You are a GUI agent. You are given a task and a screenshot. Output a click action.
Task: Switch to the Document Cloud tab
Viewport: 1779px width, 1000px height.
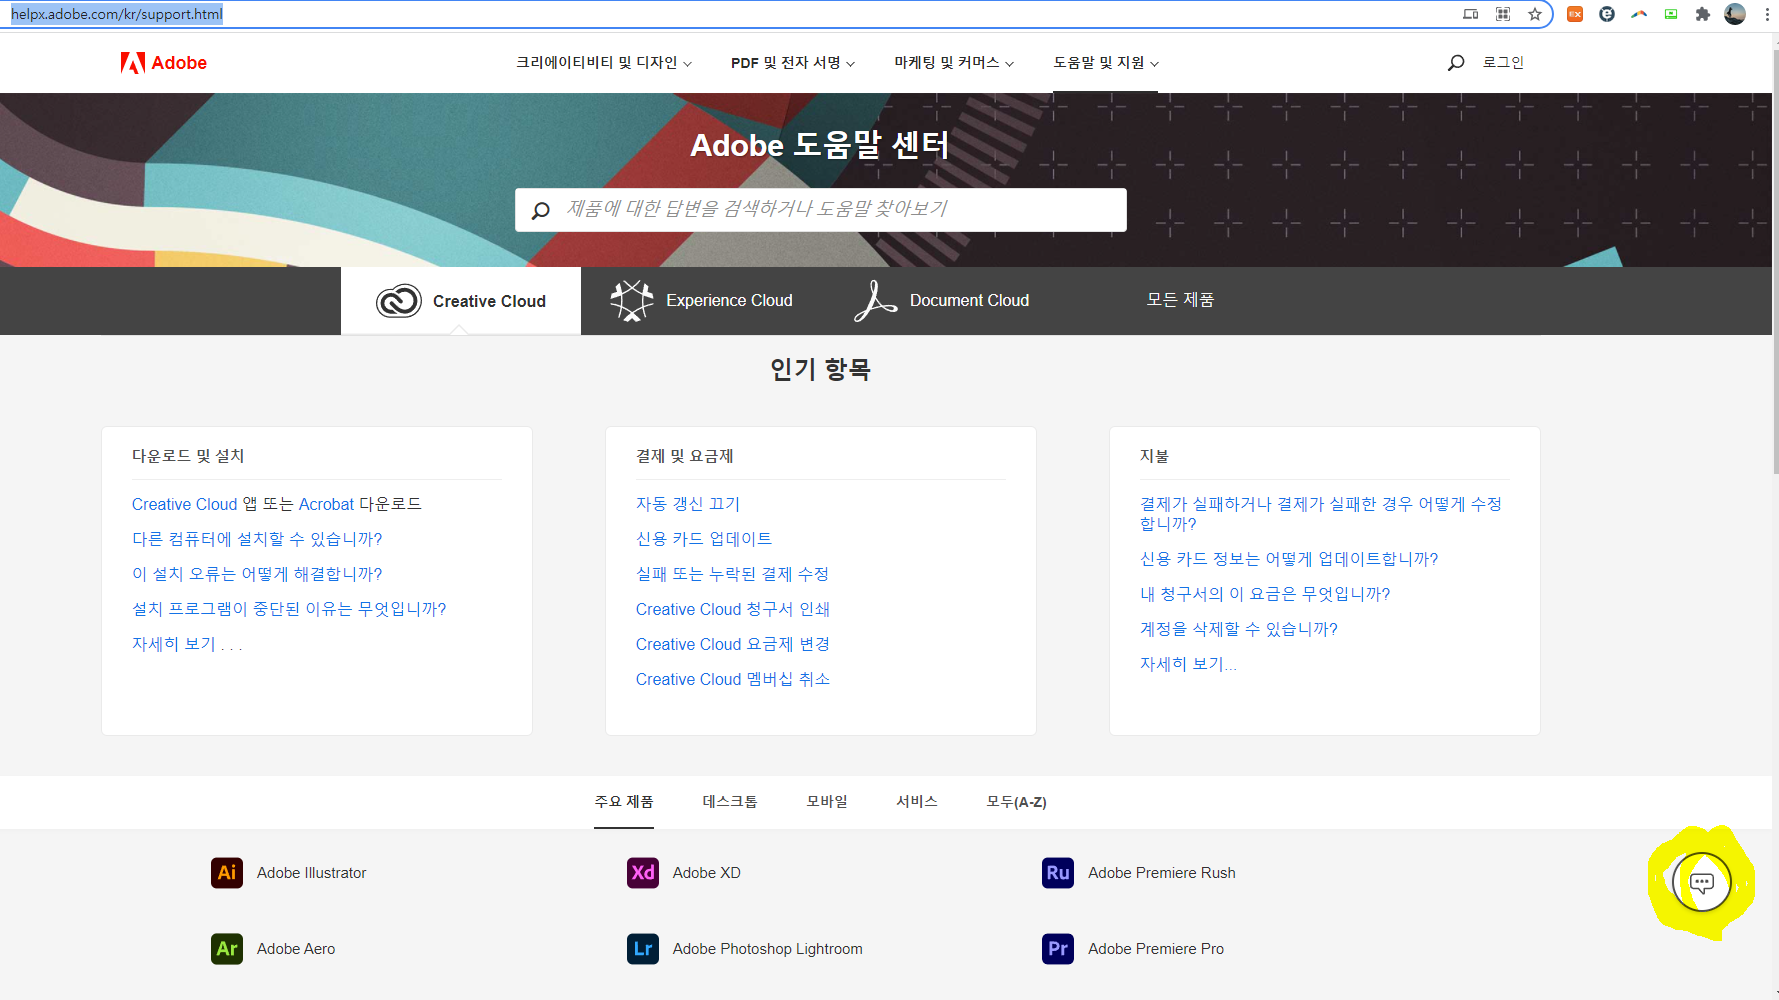[942, 300]
